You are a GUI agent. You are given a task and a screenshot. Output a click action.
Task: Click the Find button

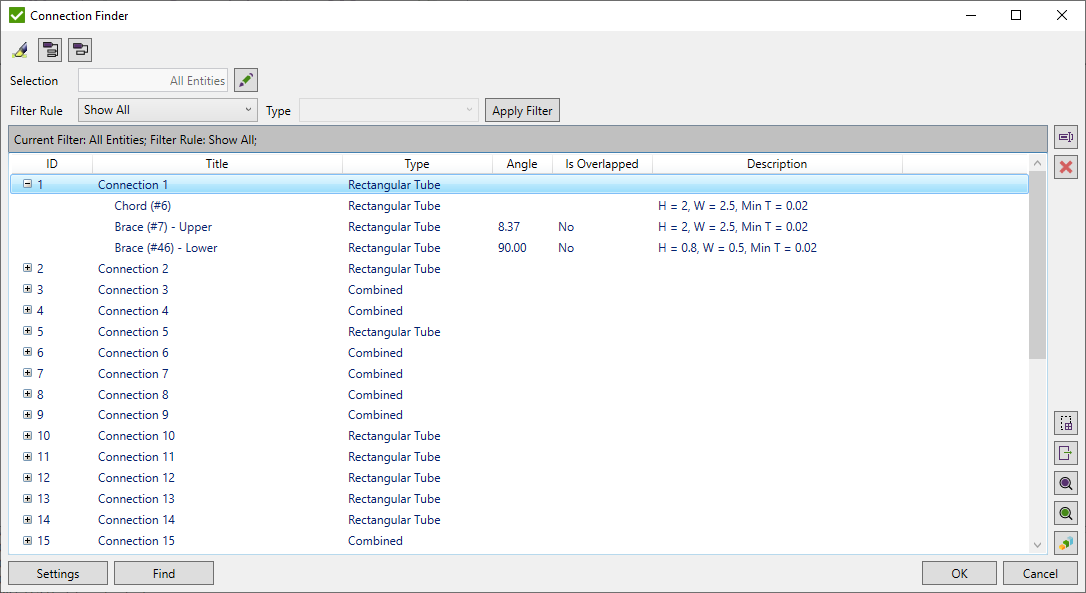point(163,573)
